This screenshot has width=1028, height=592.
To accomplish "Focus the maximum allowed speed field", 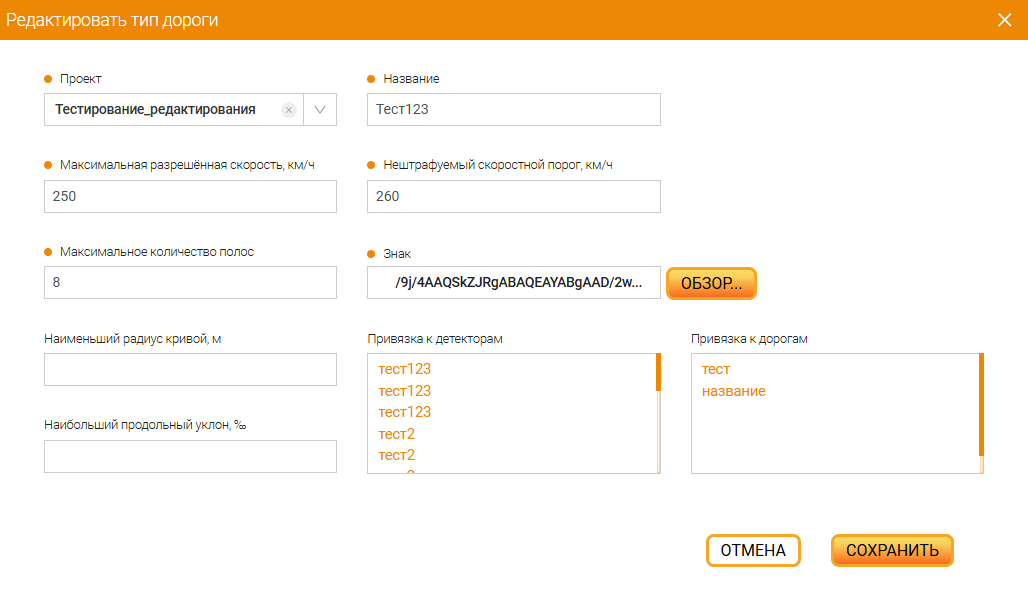I will tap(190, 197).
